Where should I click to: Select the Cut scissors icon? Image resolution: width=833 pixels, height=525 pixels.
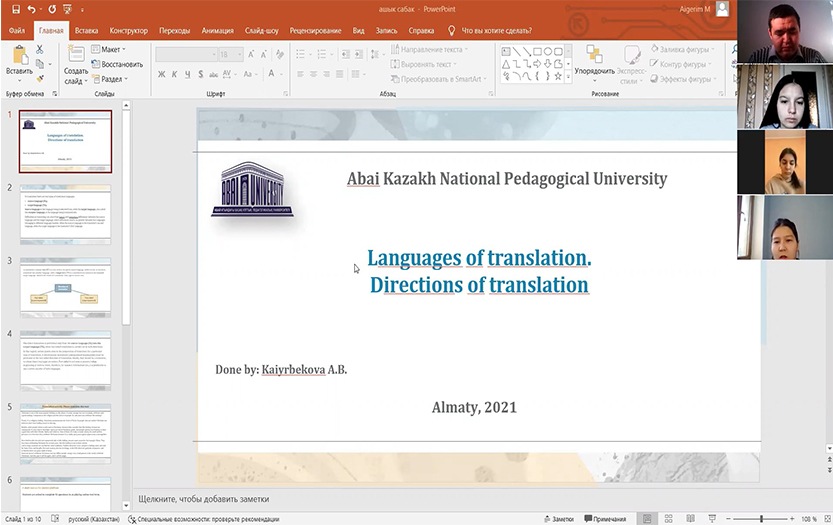[40, 49]
